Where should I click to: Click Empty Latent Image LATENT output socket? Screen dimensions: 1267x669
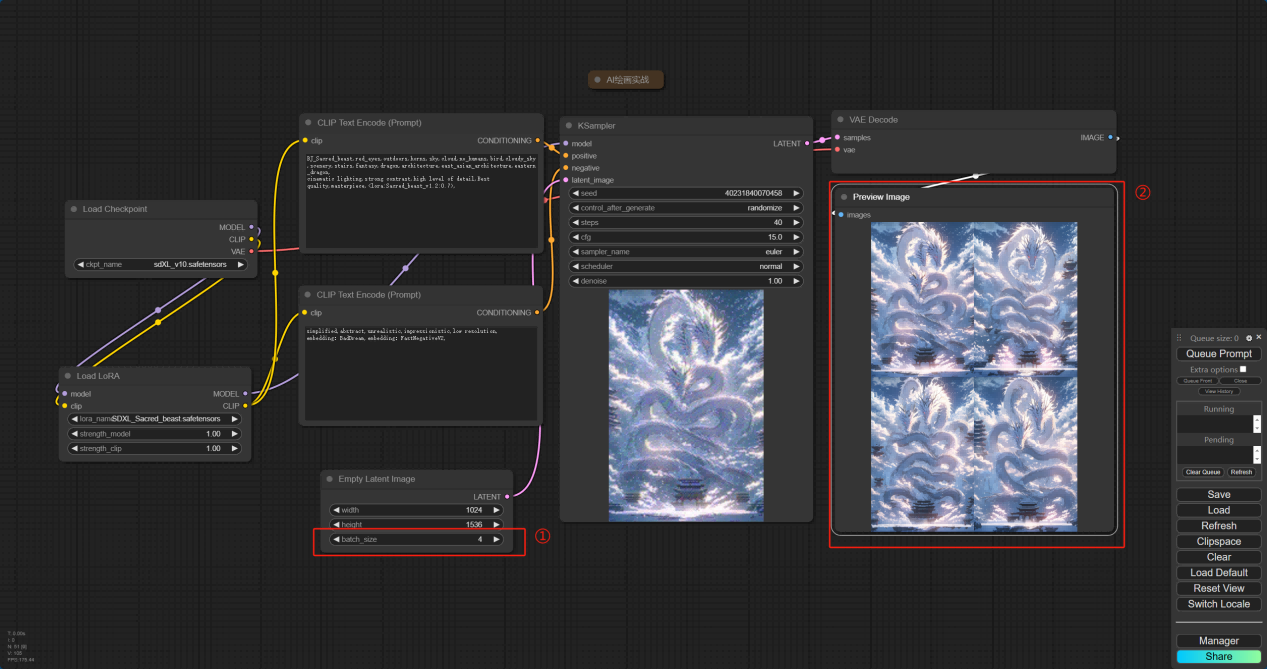[x=507, y=496]
